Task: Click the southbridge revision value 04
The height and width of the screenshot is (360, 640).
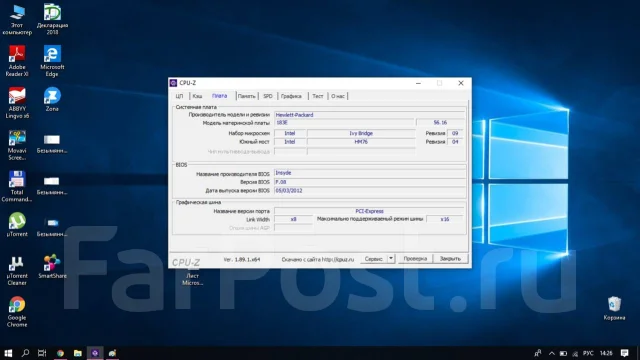Action: [x=455, y=142]
